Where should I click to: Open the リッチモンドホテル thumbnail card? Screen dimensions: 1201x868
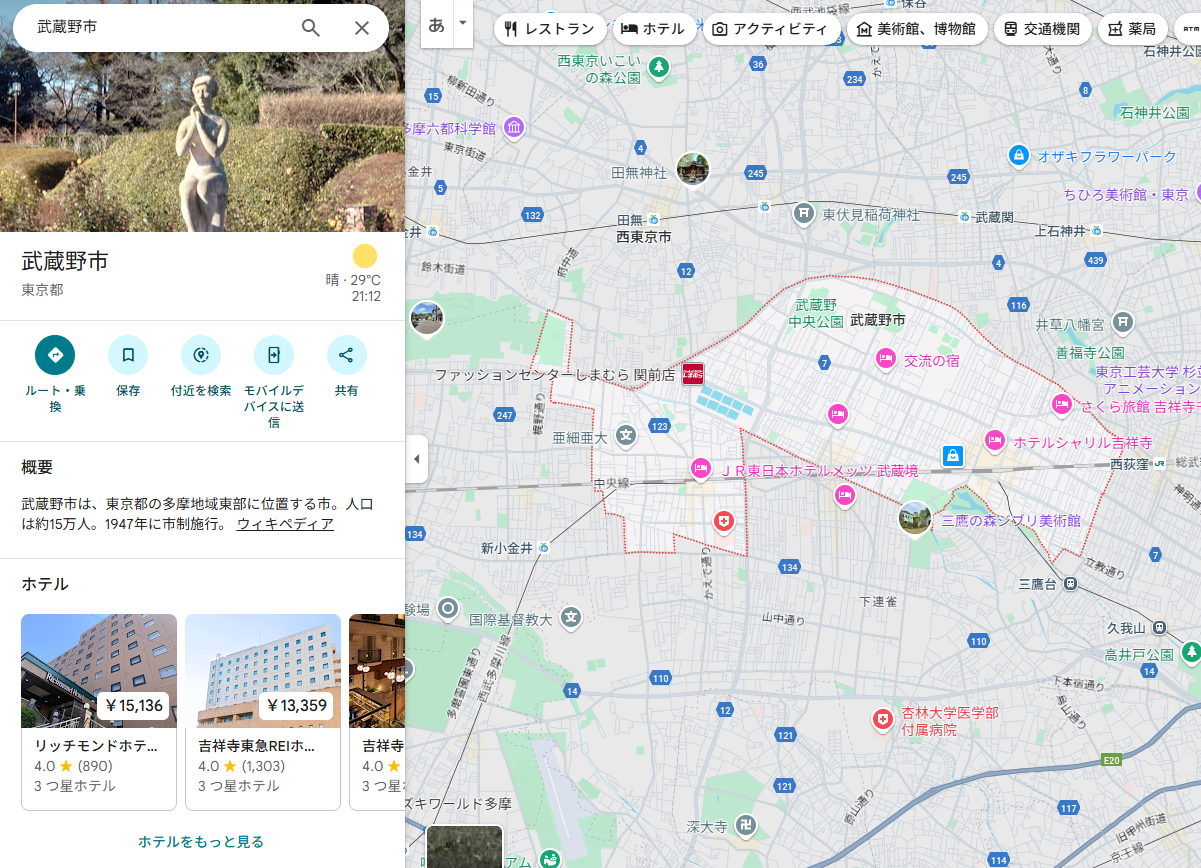(99, 711)
